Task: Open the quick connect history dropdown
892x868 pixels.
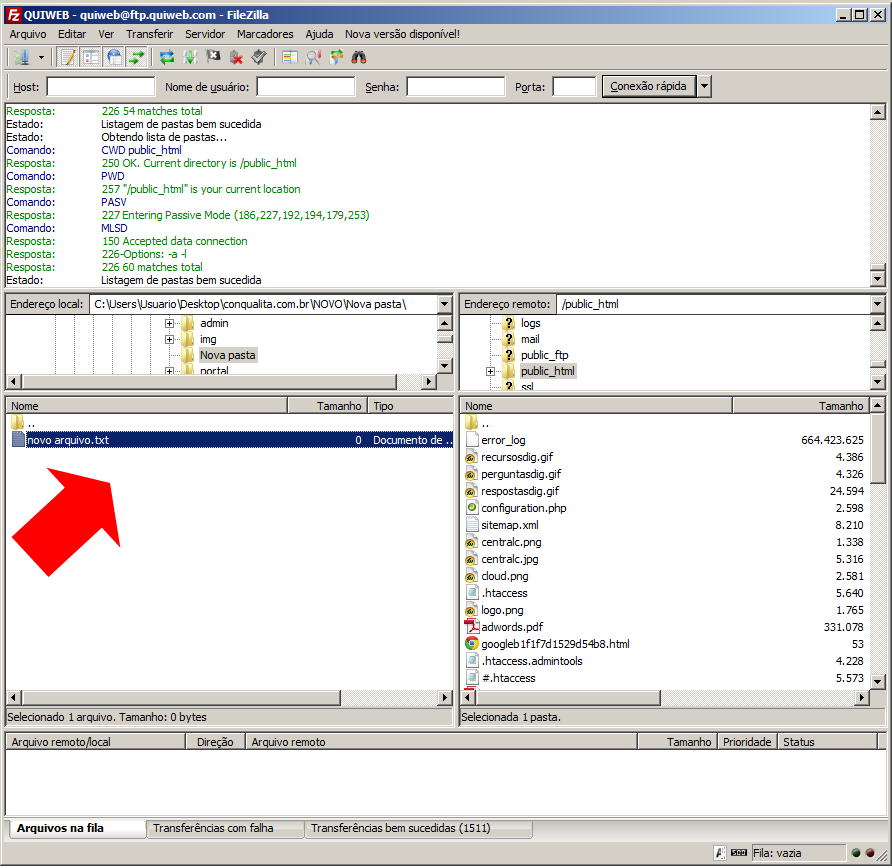Action: point(704,86)
